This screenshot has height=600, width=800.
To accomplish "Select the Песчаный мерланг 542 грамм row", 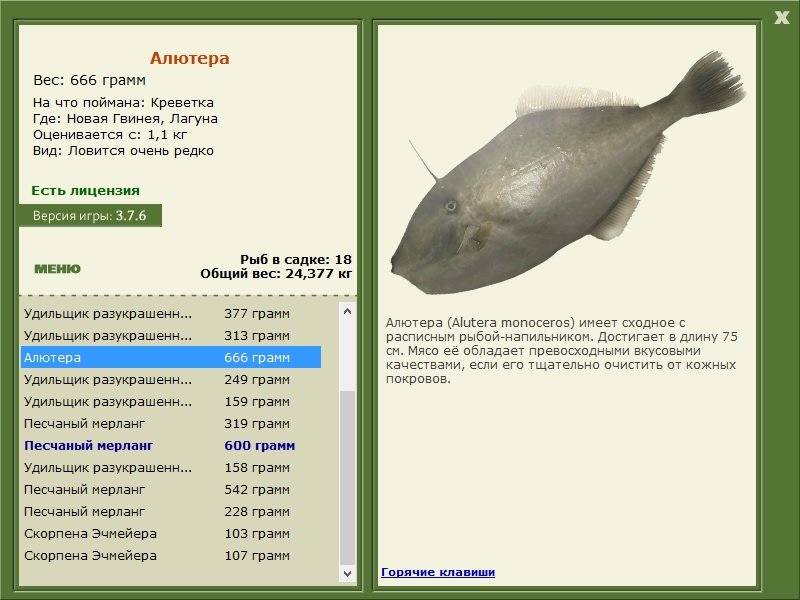I will click(171, 489).
